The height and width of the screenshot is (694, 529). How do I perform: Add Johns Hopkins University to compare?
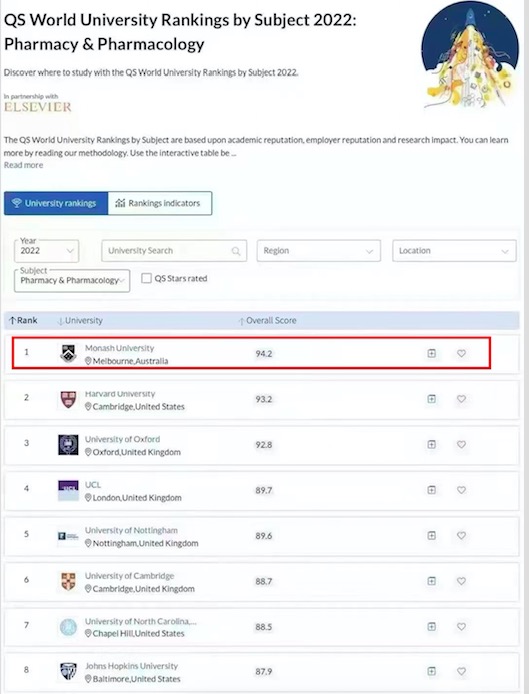(432, 671)
